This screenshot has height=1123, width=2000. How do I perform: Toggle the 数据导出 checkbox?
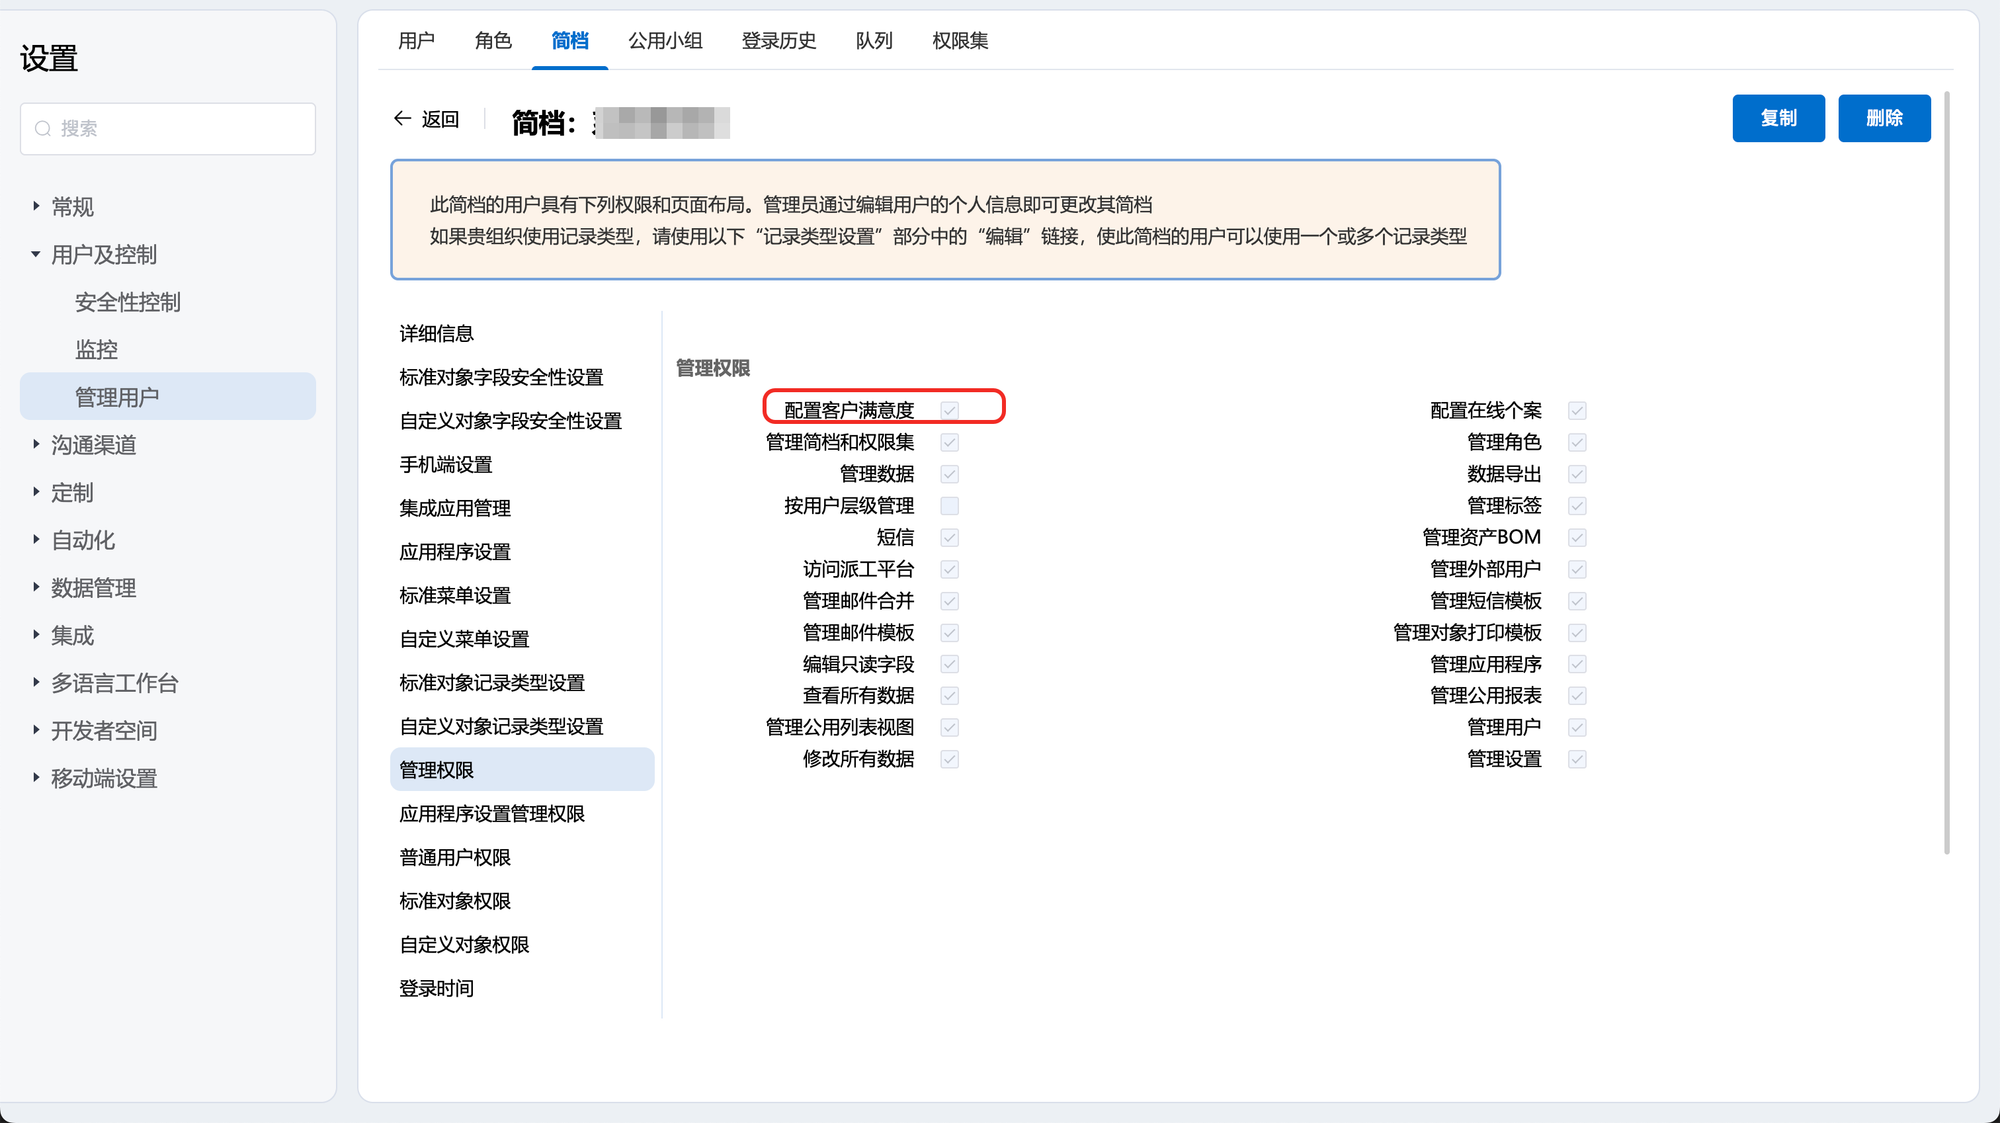(1577, 474)
